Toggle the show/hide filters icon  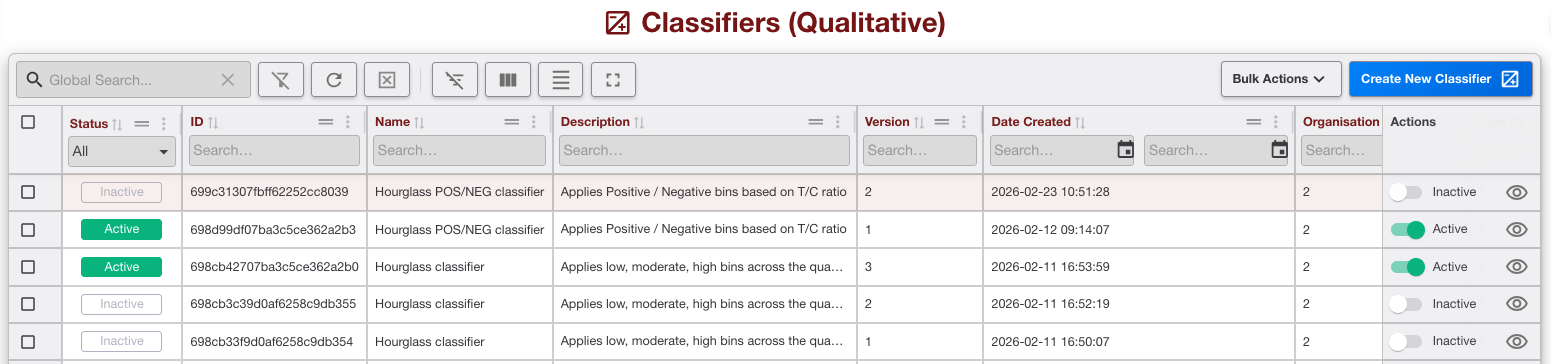point(454,80)
